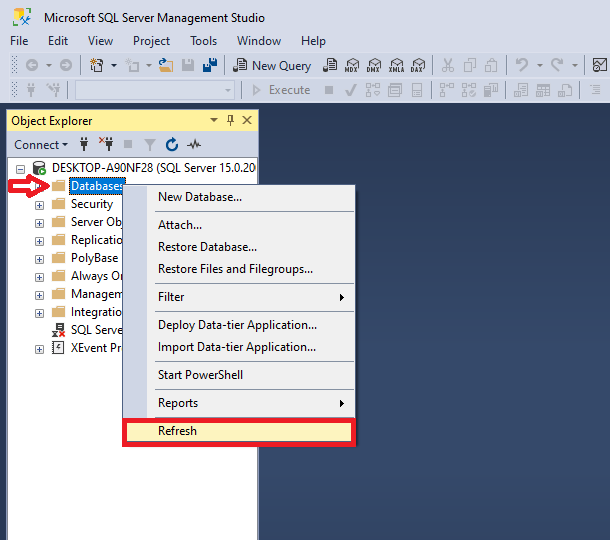The height and width of the screenshot is (540, 610).
Task: Select the Databases tree node
Action: coord(96,186)
